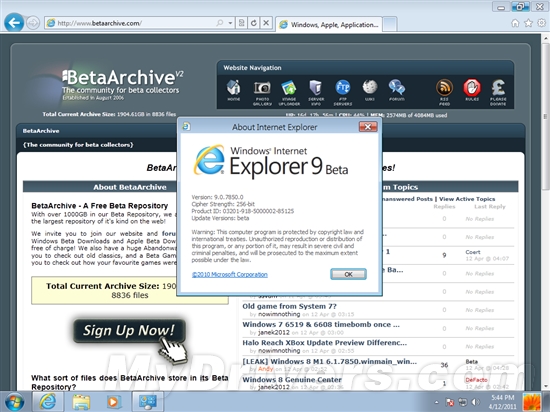550x412 pixels.
Task: Open Favorites star icon
Action: click(528, 23)
